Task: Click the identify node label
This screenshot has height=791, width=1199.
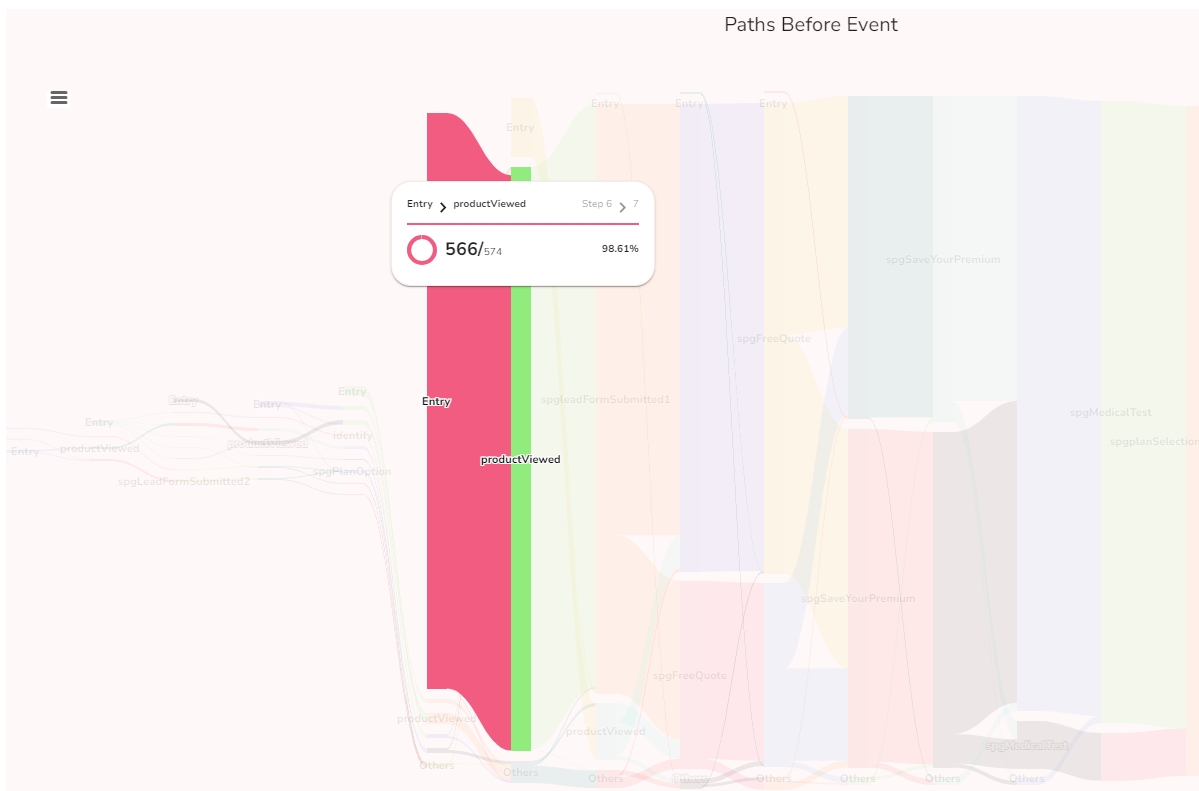Action: [x=352, y=435]
